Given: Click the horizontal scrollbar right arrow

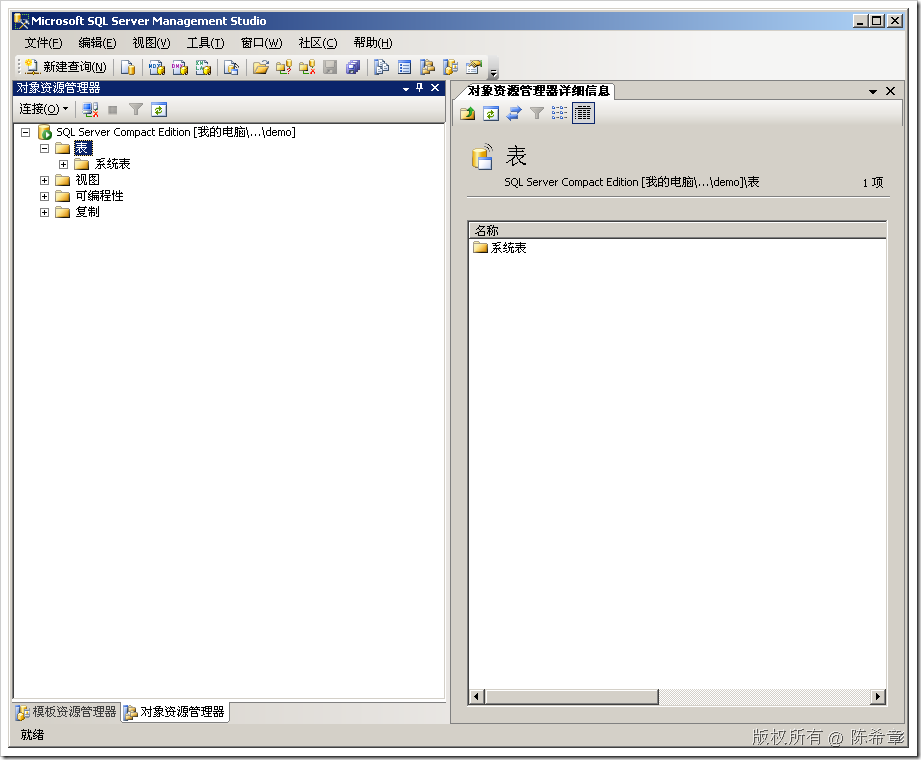Looking at the screenshot, I should point(878,697).
